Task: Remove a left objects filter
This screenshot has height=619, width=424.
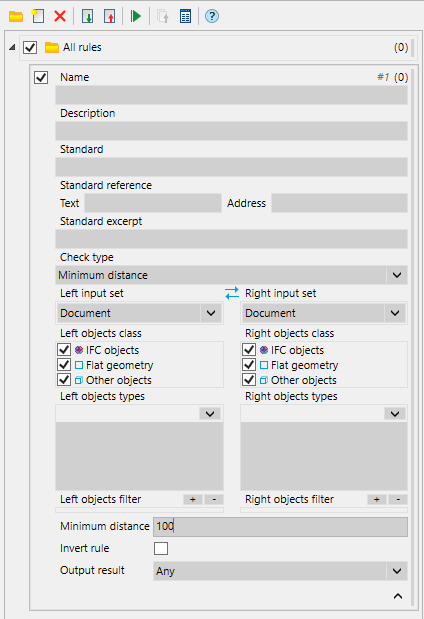Action: (214, 499)
